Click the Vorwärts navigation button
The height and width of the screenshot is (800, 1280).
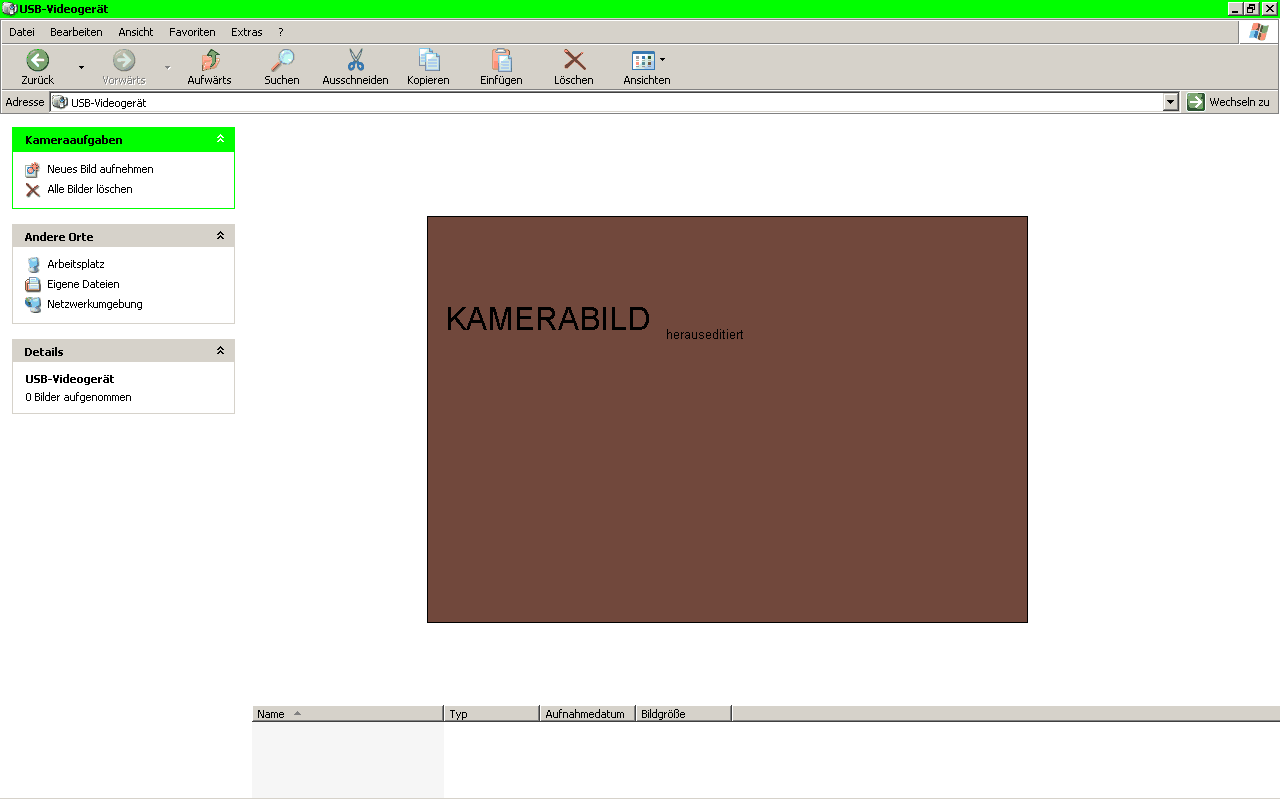pyautogui.click(x=124, y=67)
